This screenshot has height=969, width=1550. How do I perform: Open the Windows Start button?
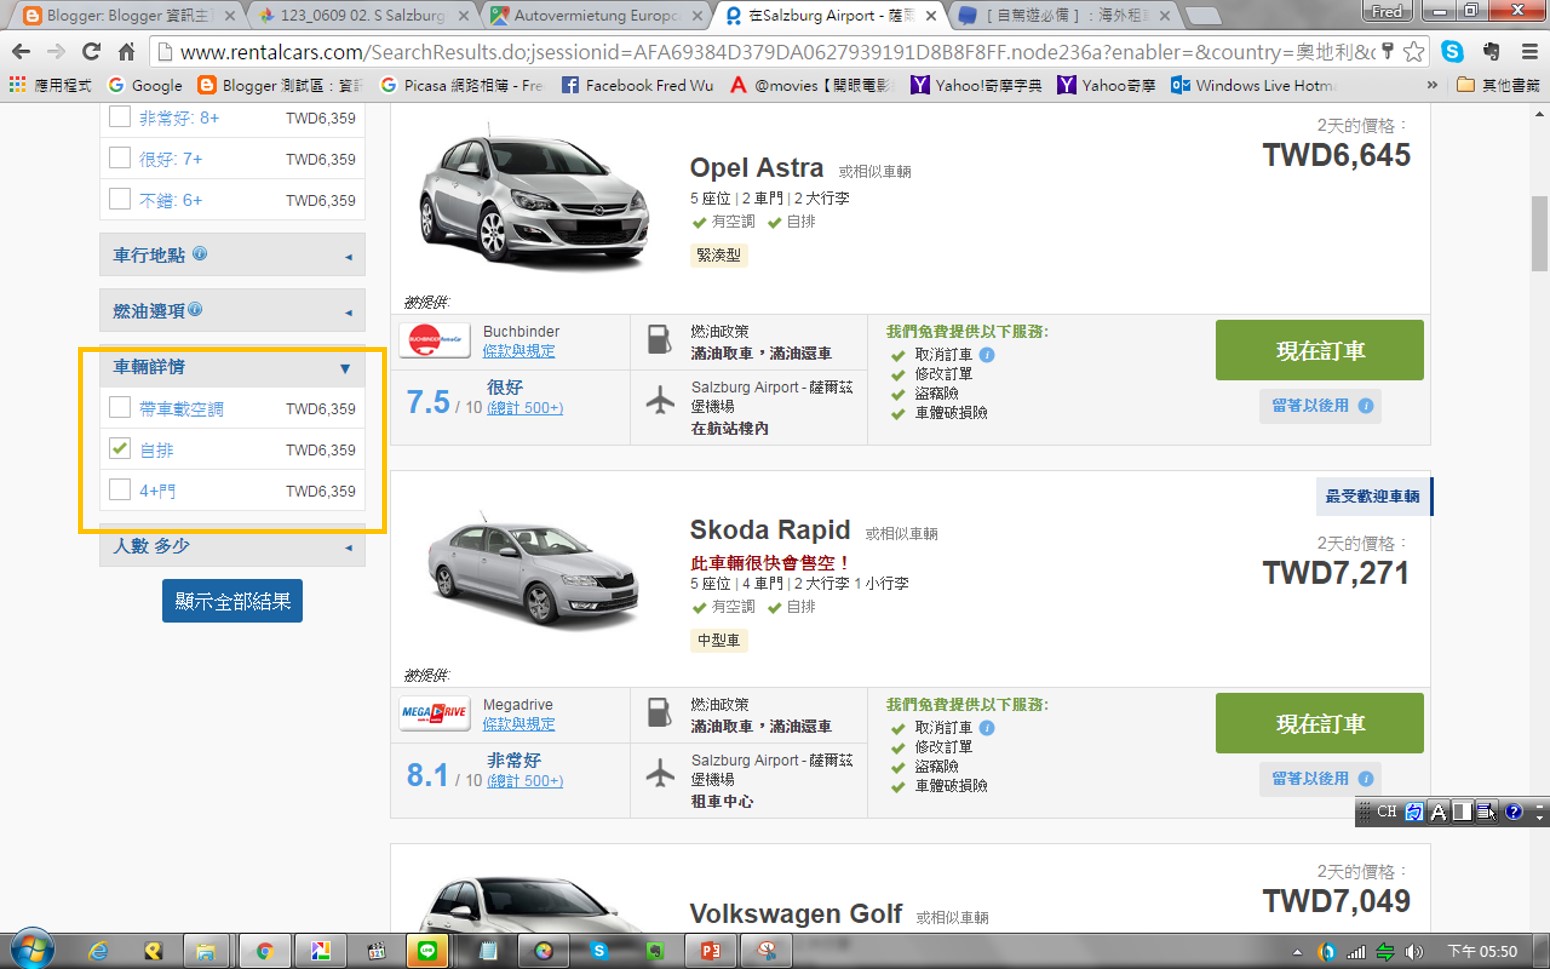pyautogui.click(x=31, y=949)
